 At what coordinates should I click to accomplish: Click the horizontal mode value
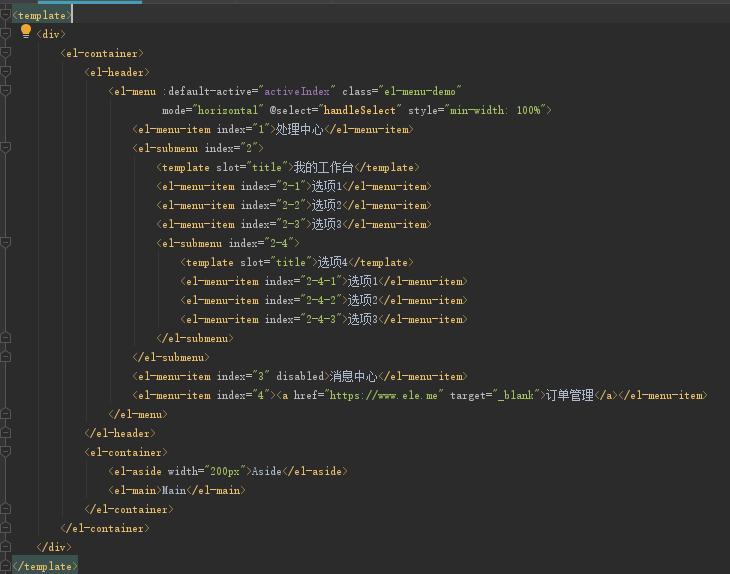(x=228, y=110)
